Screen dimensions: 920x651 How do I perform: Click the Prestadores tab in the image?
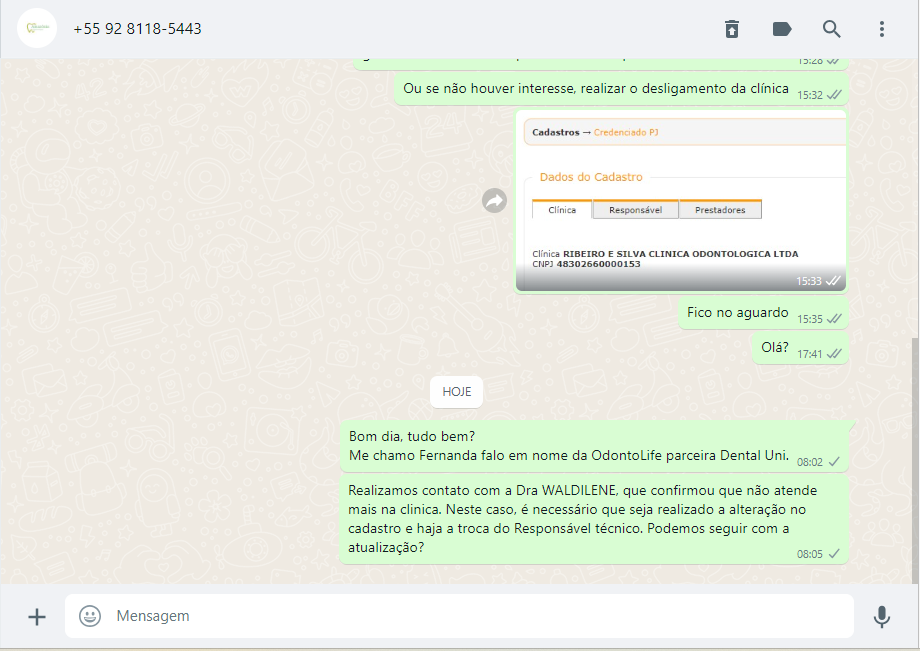720,210
